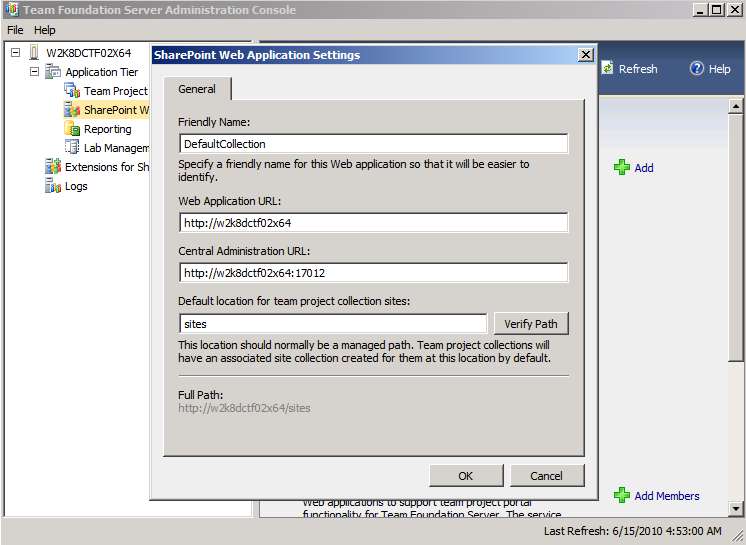This screenshot has height=545, width=746.
Task: Click the Refresh link text
Action: coord(638,69)
